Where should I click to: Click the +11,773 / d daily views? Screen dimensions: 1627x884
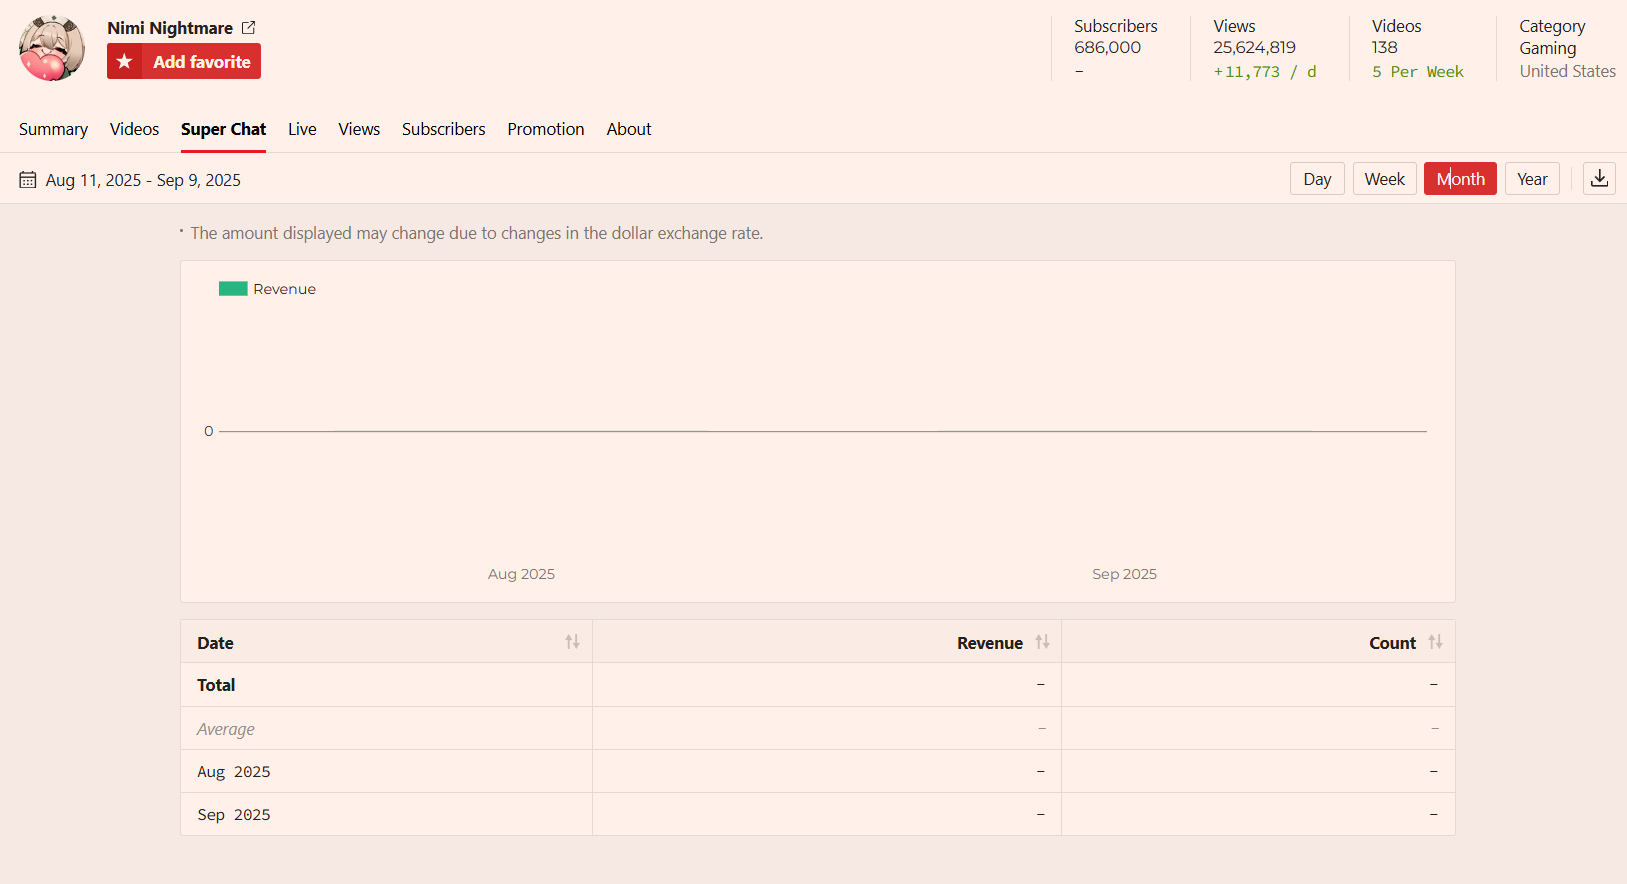(1265, 72)
